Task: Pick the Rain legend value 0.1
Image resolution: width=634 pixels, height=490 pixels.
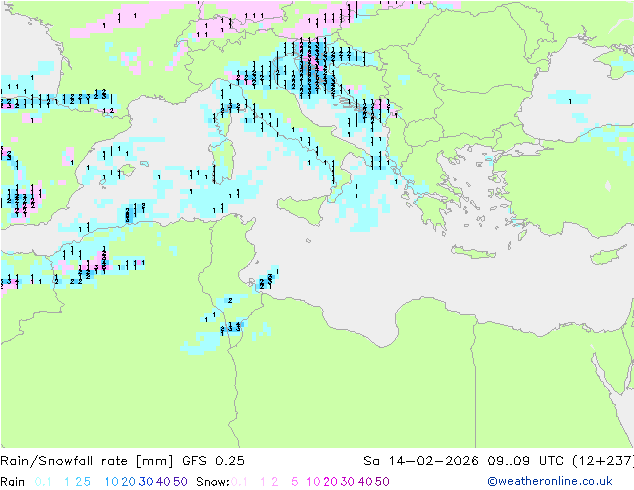Action: point(43,482)
